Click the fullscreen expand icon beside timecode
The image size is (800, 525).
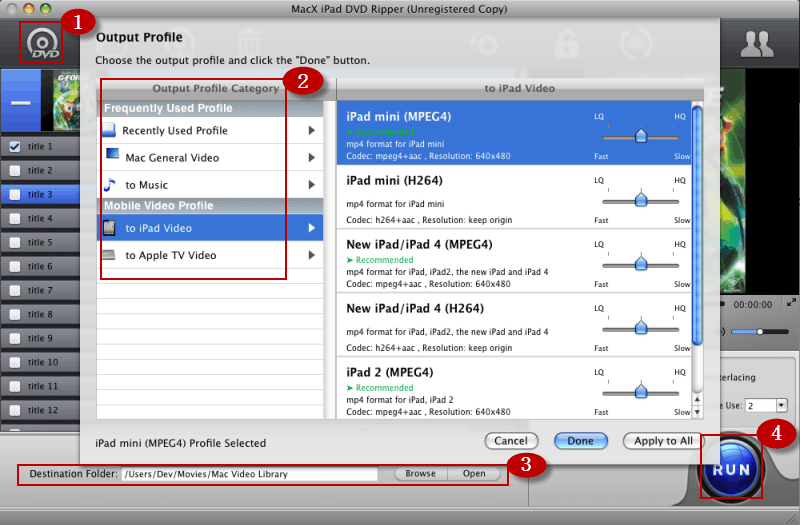coord(791,302)
